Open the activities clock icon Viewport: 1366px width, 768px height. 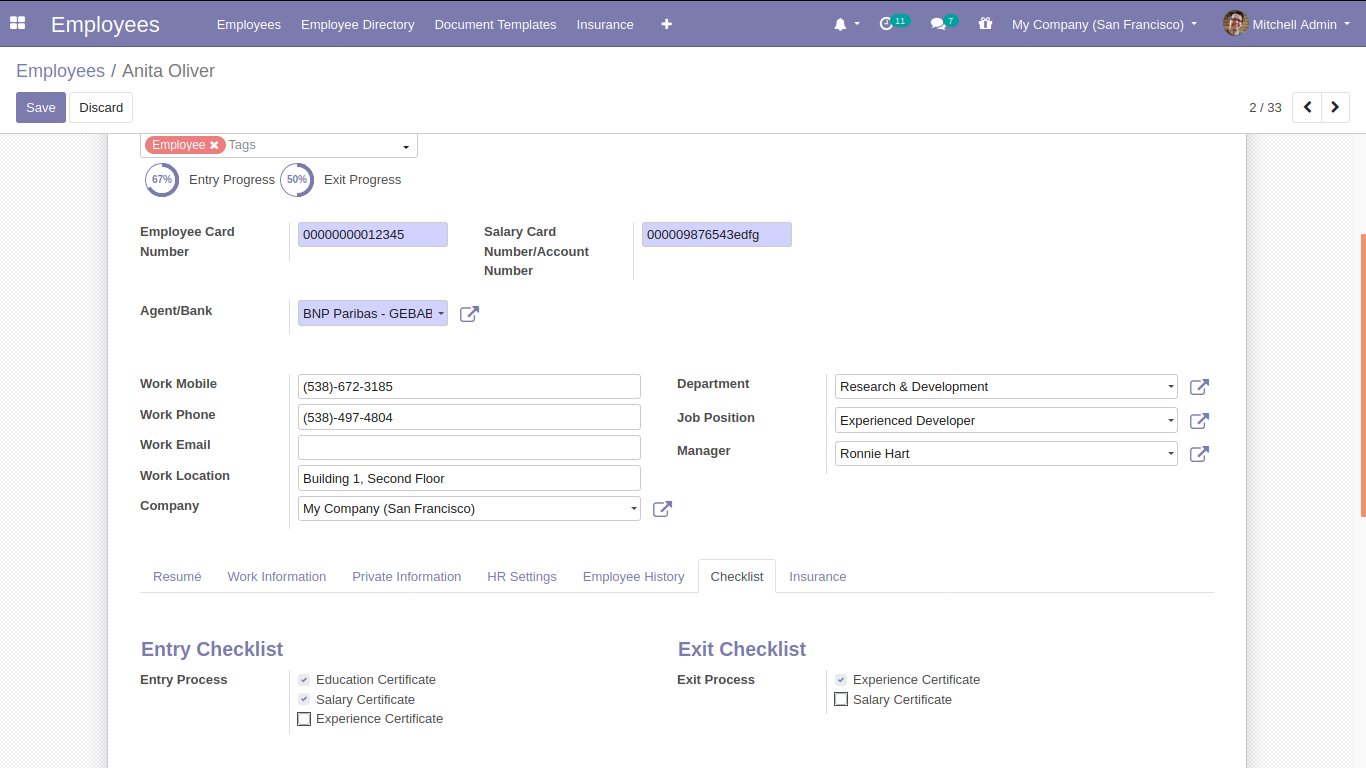(886, 24)
